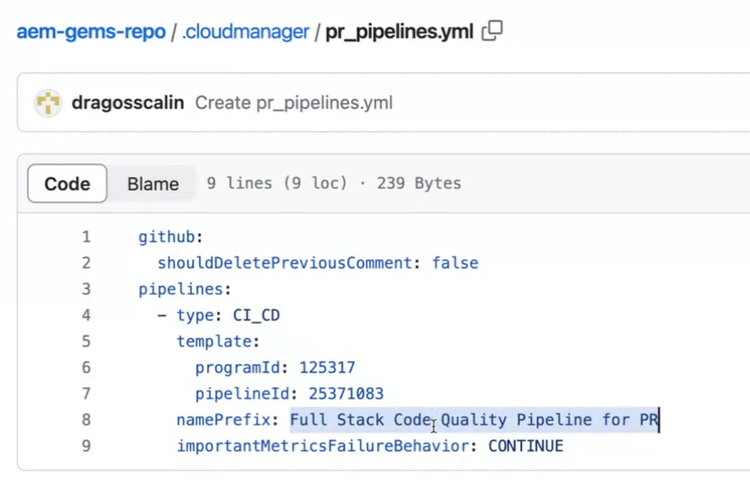Go to the .cloudmanager folder

246,32
